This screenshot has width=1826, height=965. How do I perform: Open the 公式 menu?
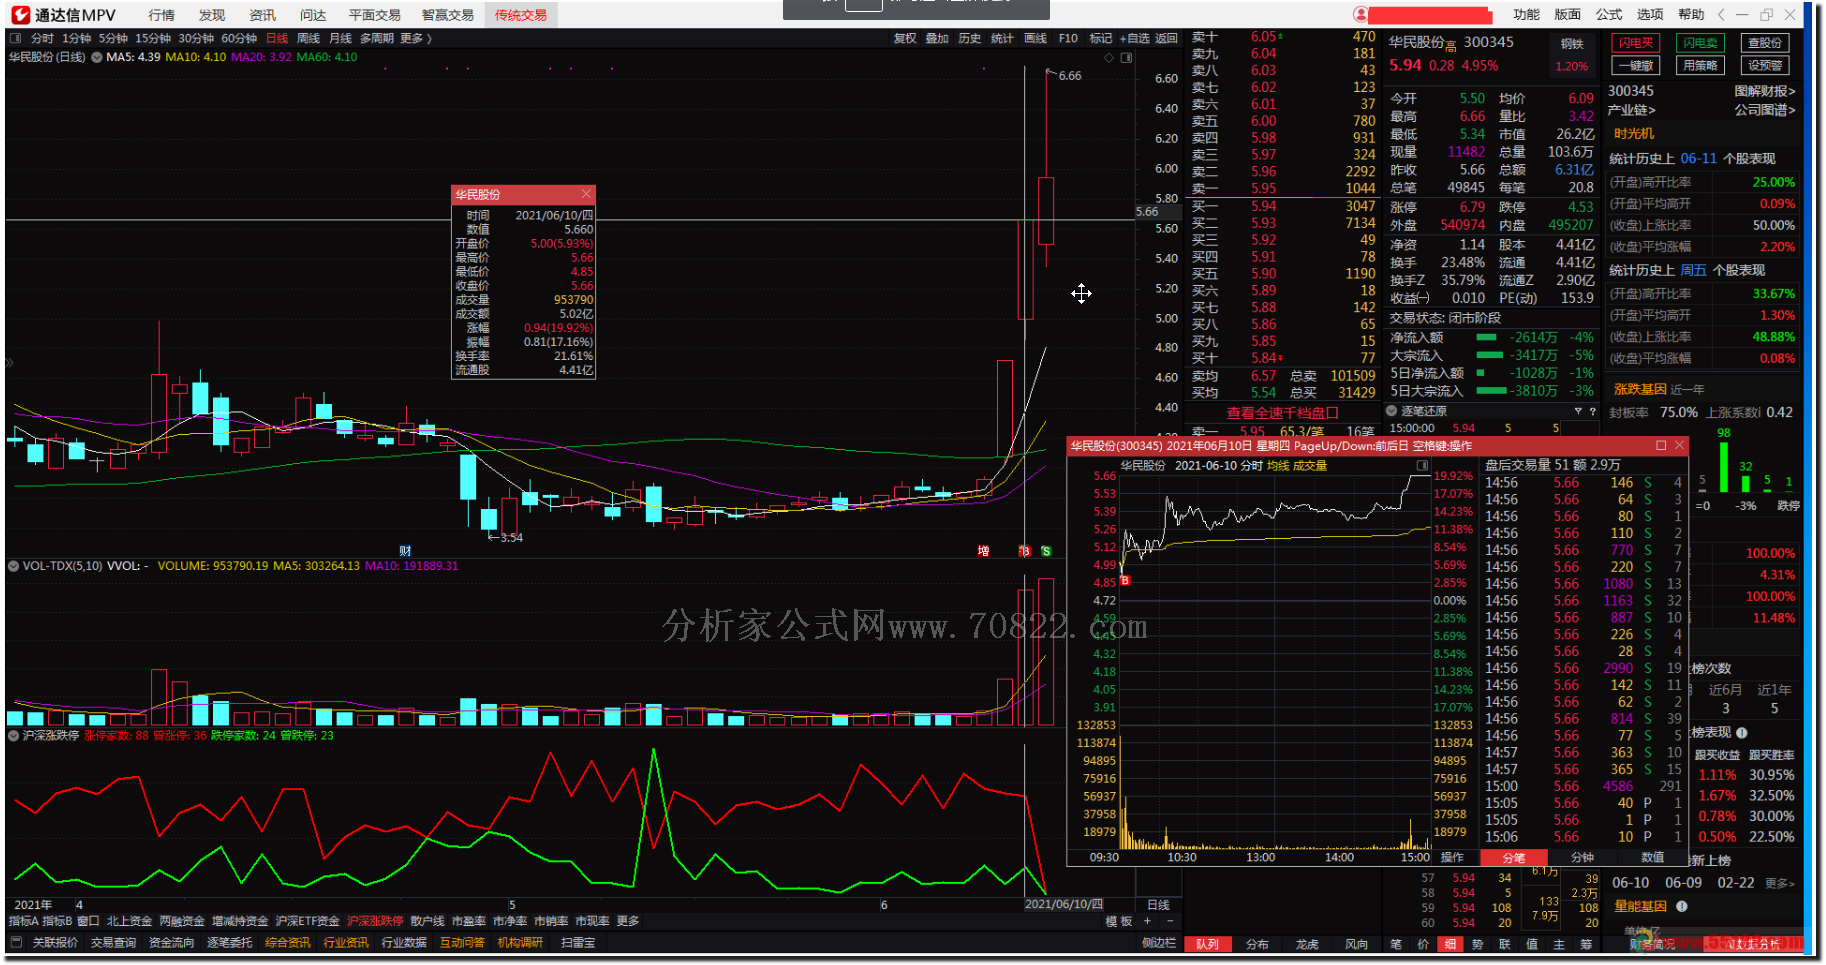1609,14
